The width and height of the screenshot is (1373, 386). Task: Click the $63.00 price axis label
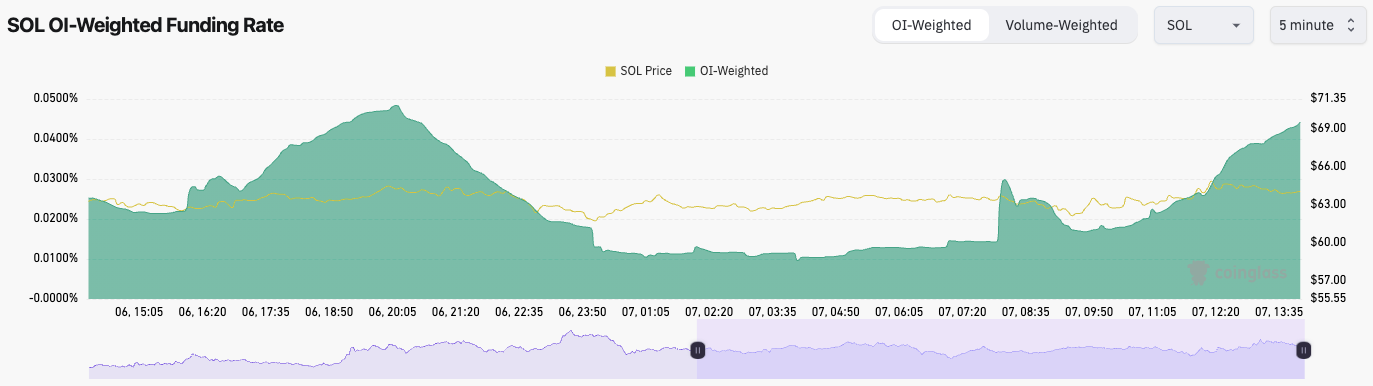point(1327,204)
